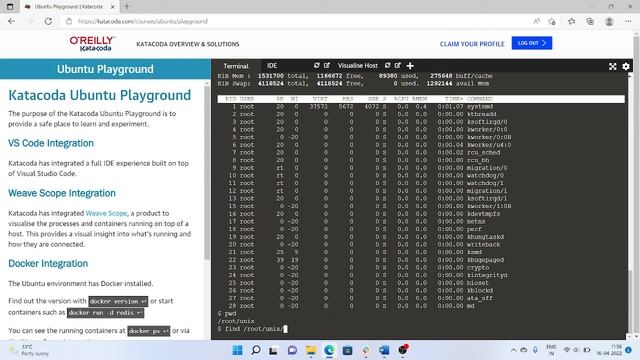Click the VS Code Integration heading

coord(51,143)
